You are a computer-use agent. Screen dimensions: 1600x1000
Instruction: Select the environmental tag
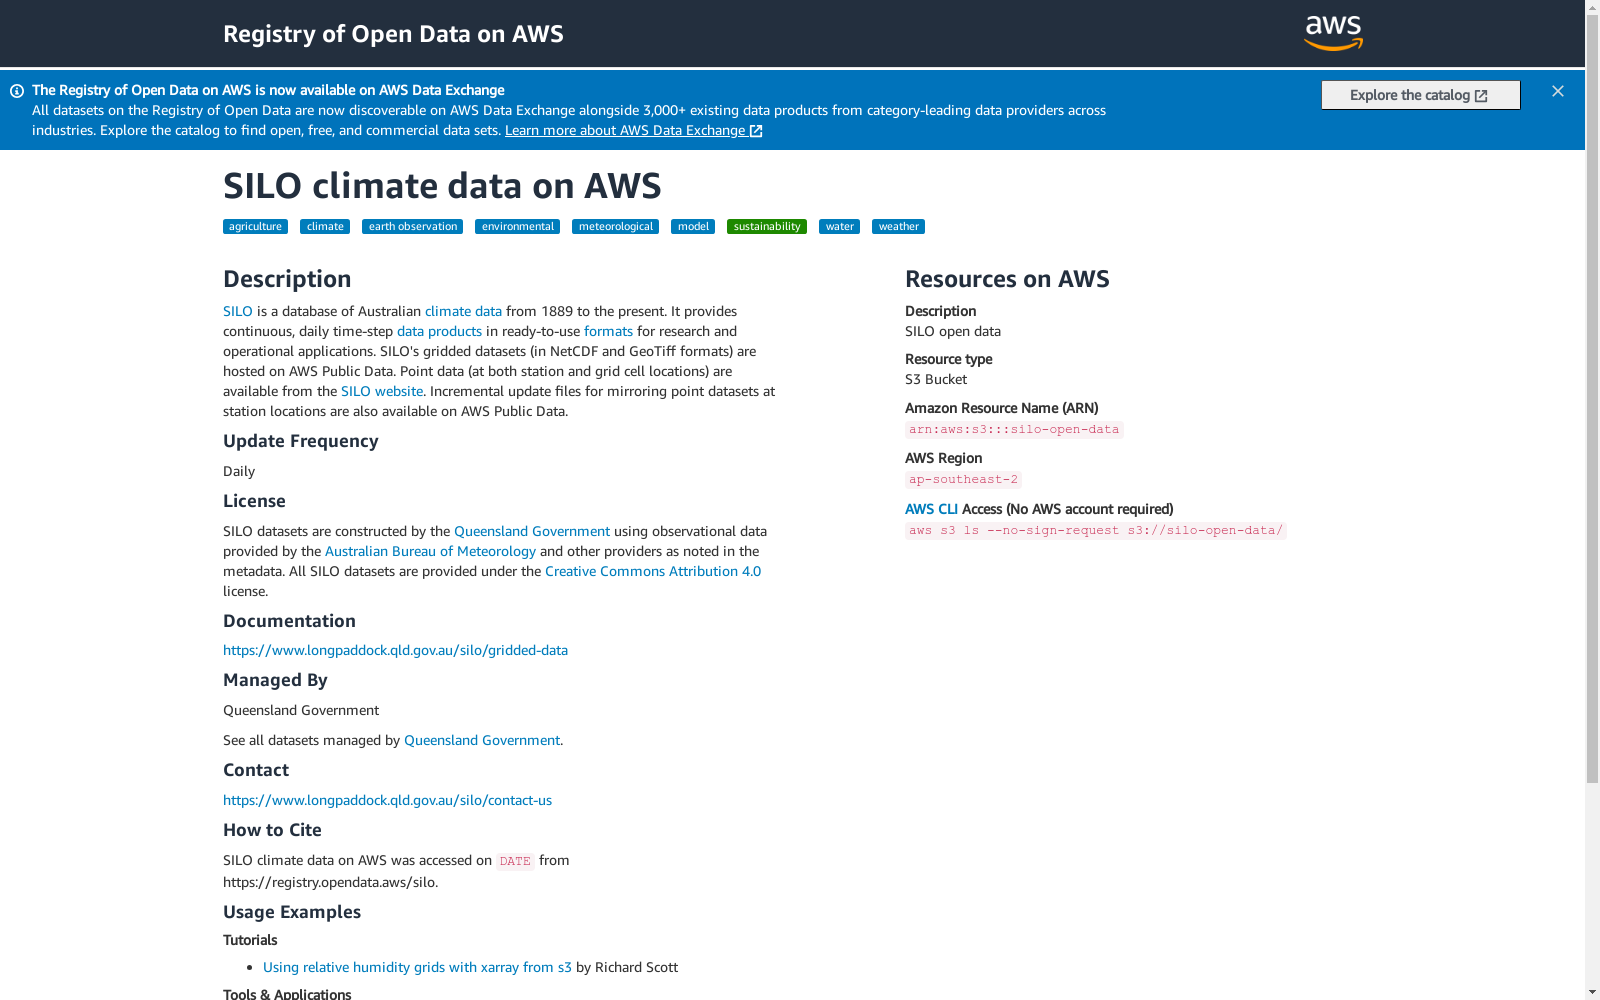517,227
